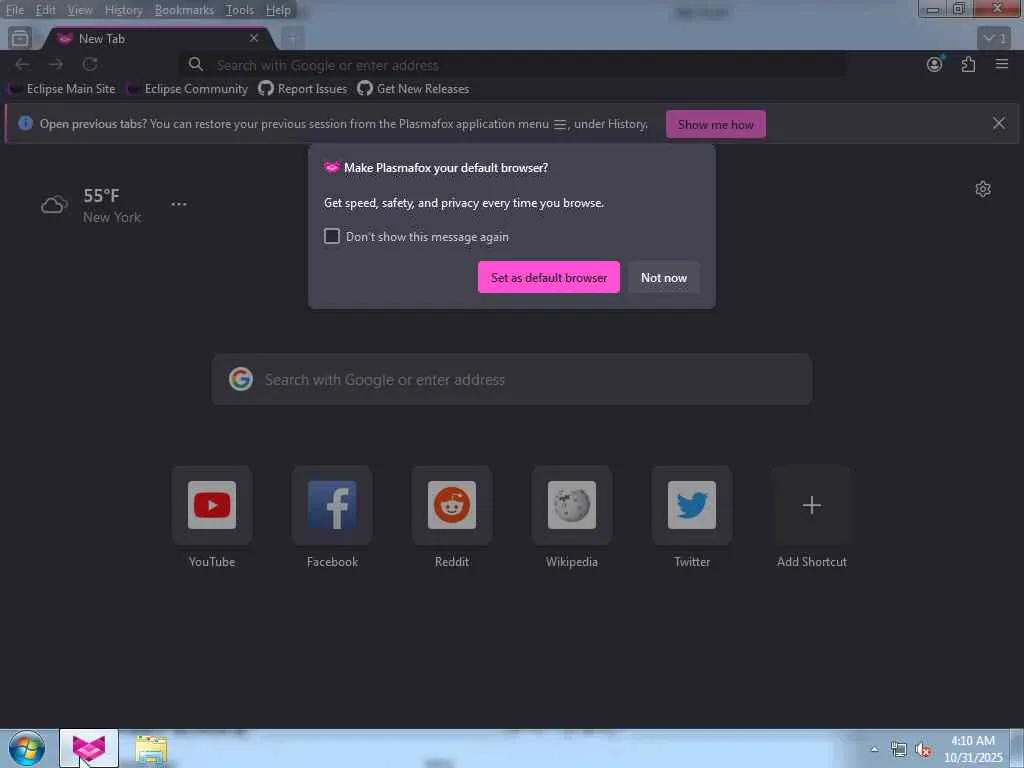This screenshot has height=768, width=1024.
Task: Click the magnifier icon in the address bar
Action: click(x=196, y=64)
